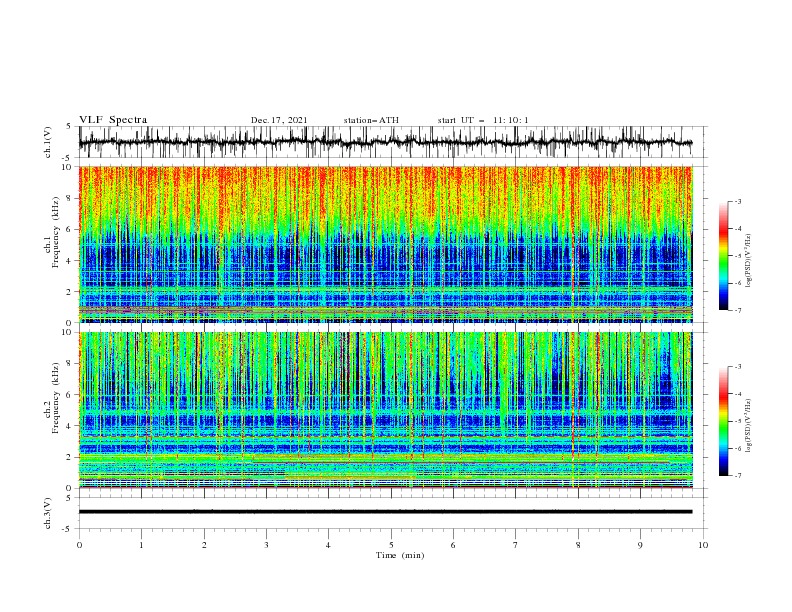Click the "ch.1(V)" waveform axis label

click(47, 142)
